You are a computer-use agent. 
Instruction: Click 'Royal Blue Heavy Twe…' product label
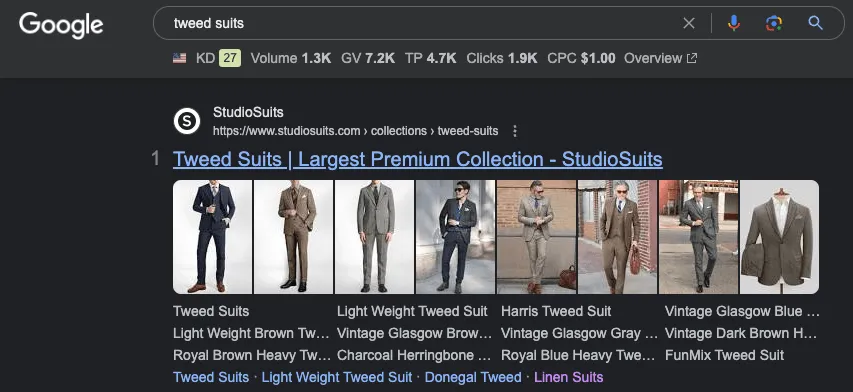578,356
